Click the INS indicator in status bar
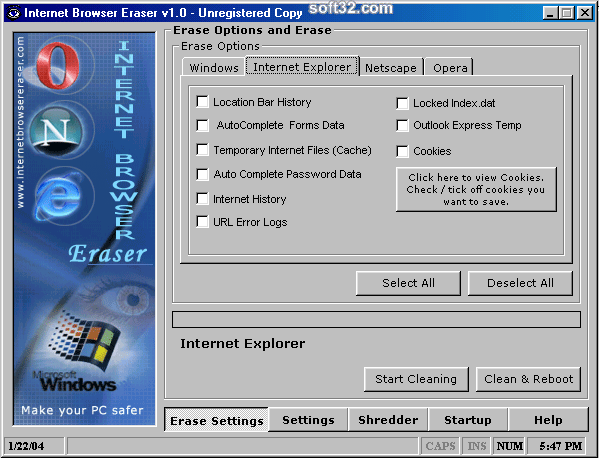 point(476,446)
